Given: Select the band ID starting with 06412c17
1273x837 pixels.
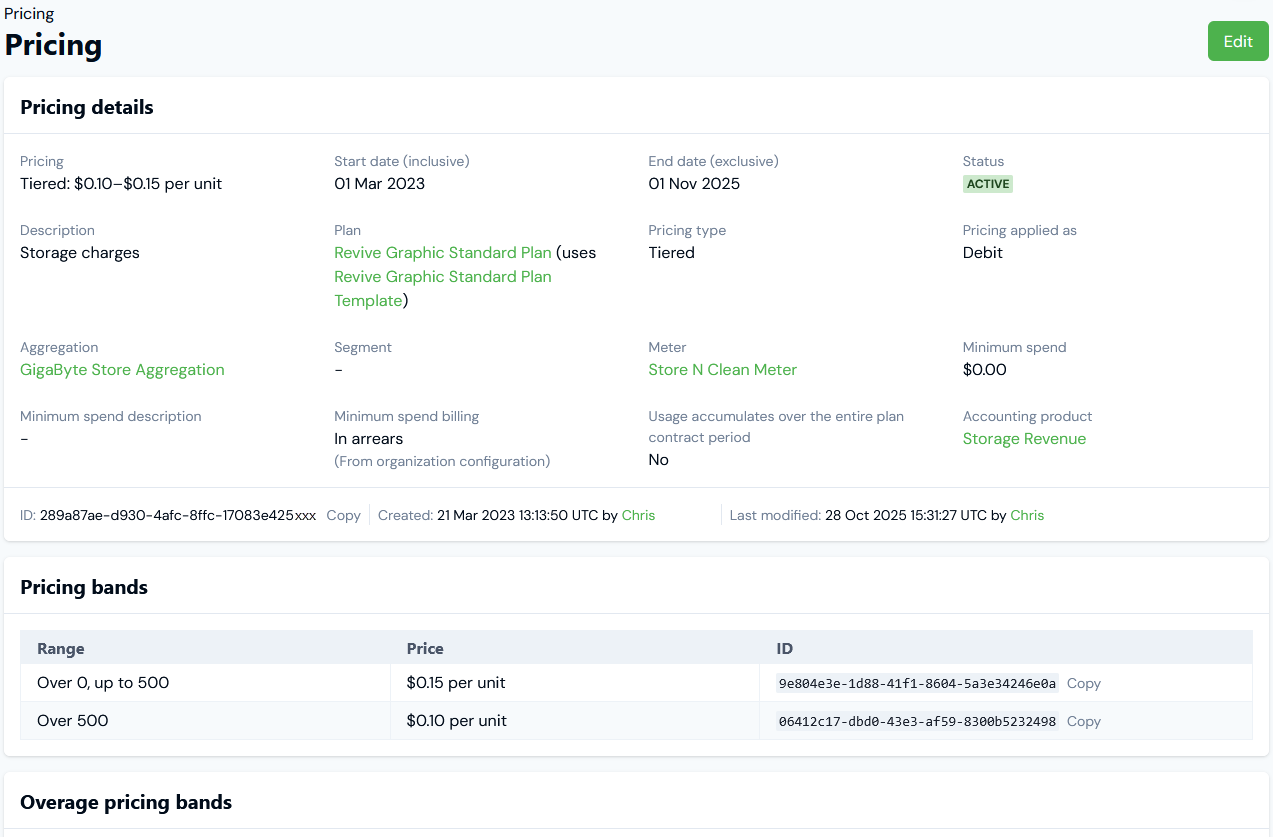Looking at the screenshot, I should [x=917, y=722].
